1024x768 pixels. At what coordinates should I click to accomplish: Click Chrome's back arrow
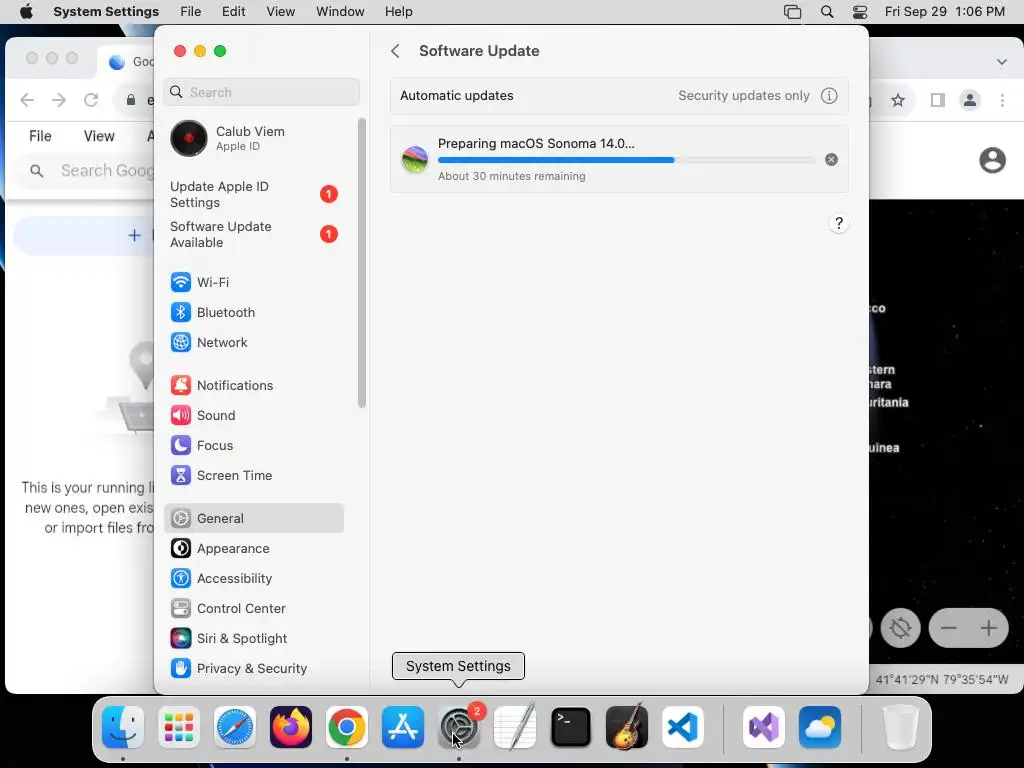27,99
